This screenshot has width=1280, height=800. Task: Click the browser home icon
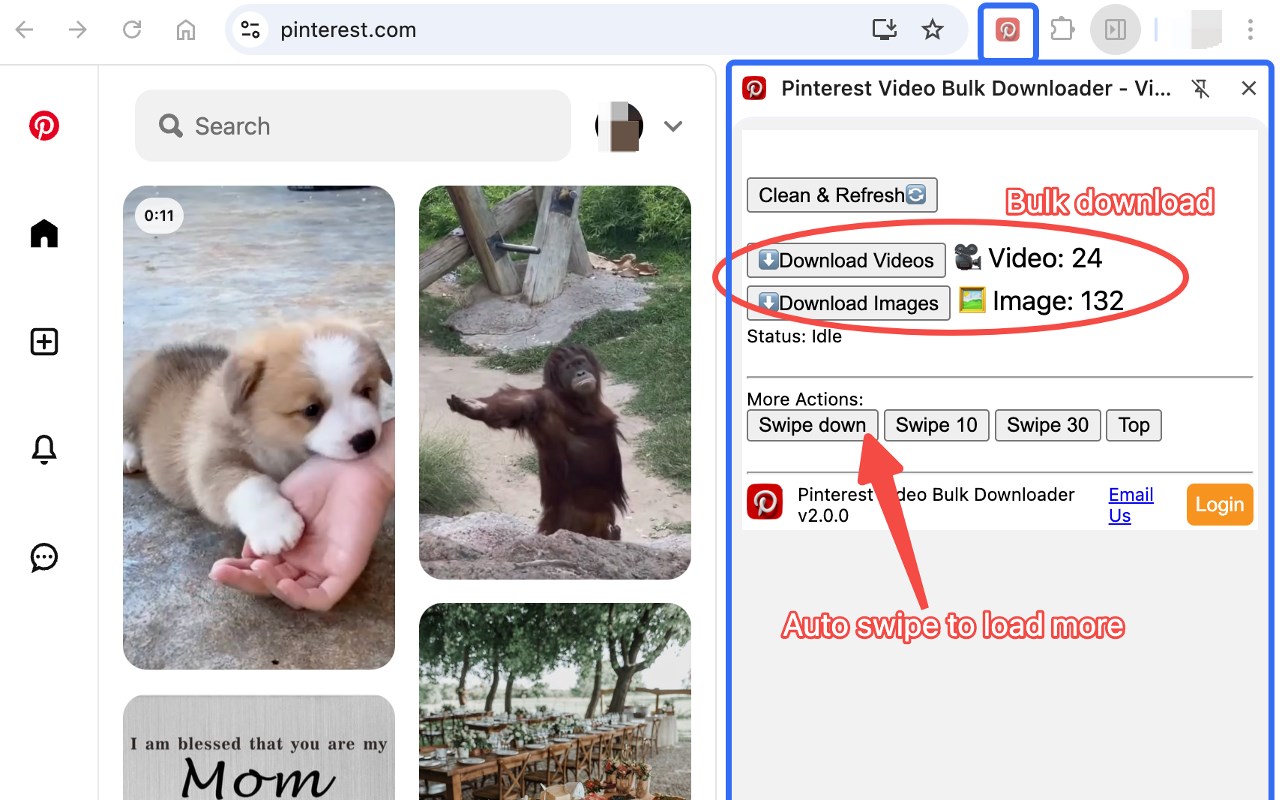(186, 30)
